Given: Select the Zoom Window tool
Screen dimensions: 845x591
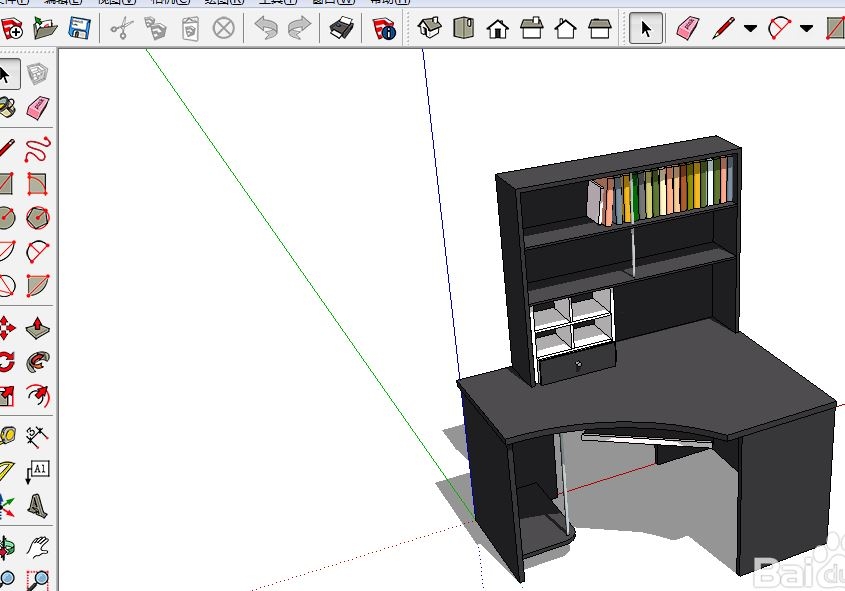Looking at the screenshot, I should 38,581.
